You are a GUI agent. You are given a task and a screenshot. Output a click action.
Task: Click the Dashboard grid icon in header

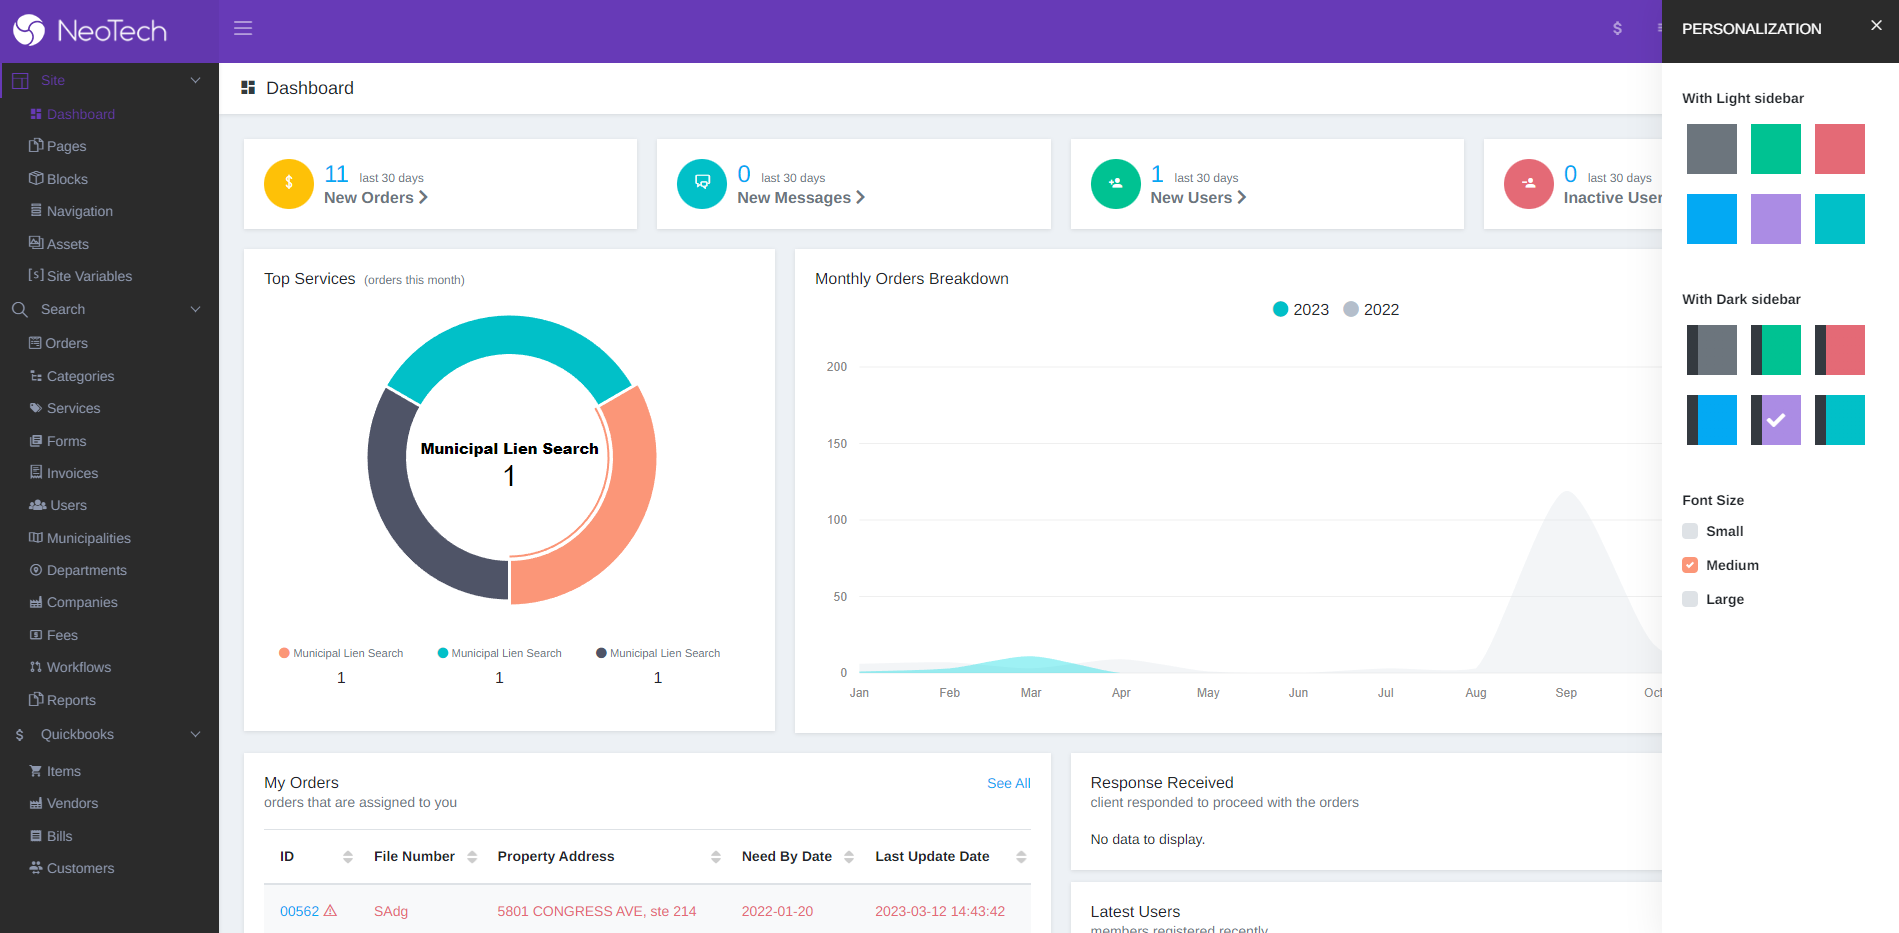pyautogui.click(x=248, y=88)
